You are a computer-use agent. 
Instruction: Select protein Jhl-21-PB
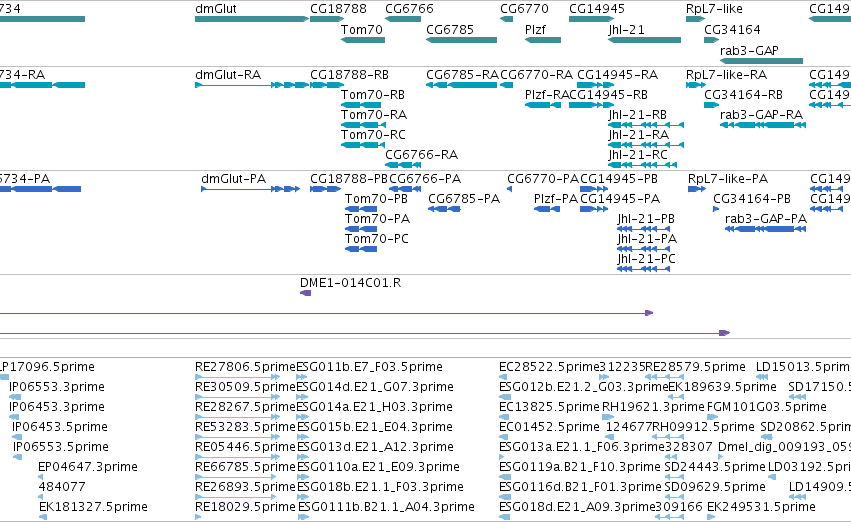pyautogui.click(x=644, y=229)
